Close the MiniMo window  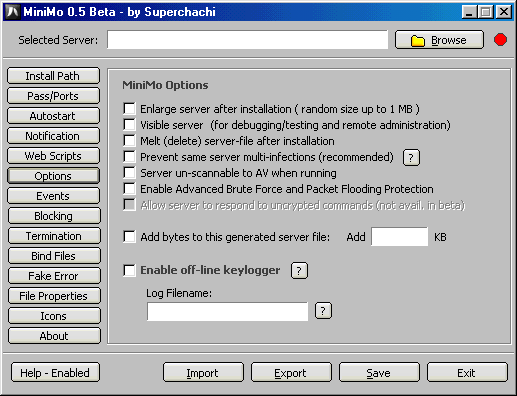point(504,12)
